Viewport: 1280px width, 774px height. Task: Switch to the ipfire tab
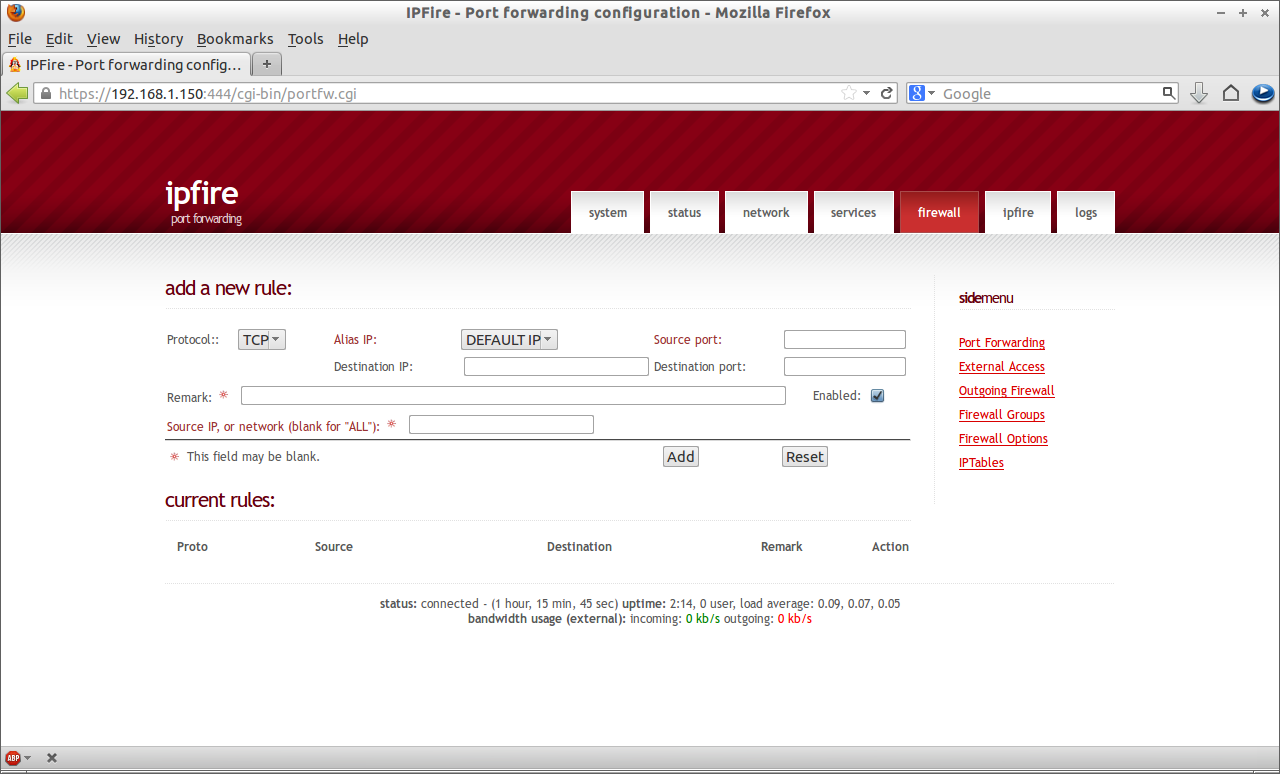1018,212
